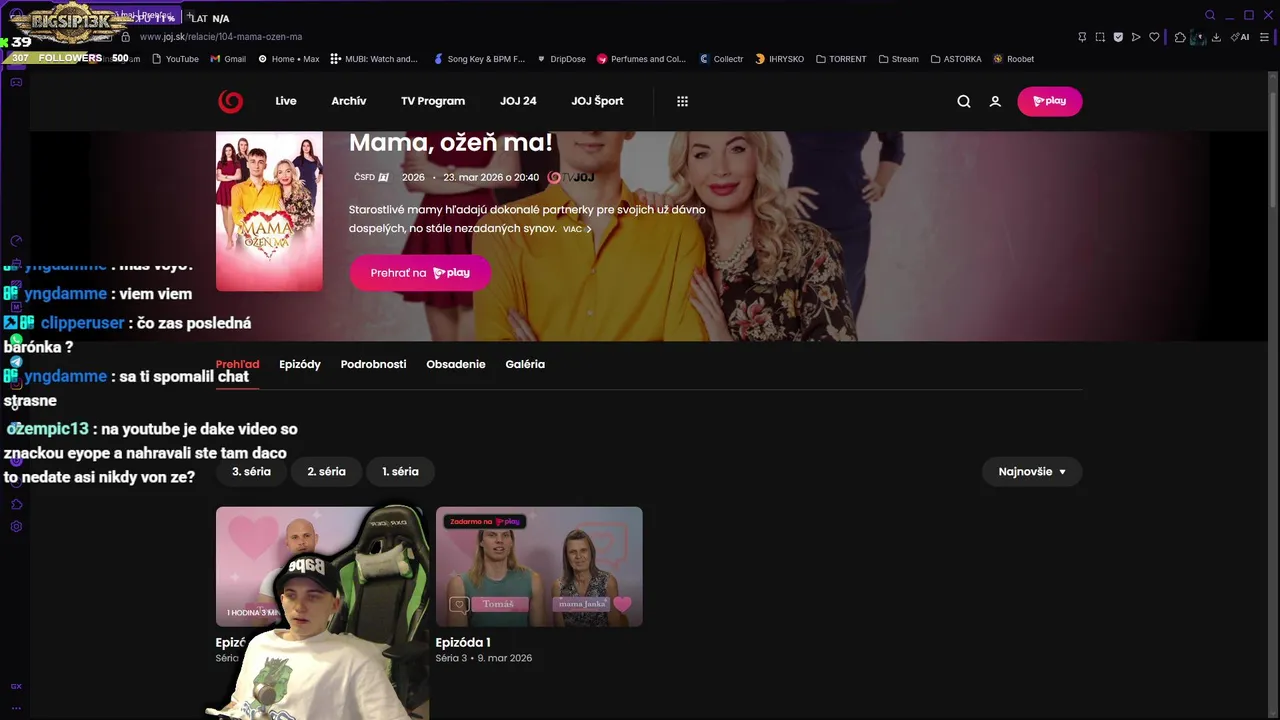The image size is (1280, 720).
Task: Open browser extensions cube icon
Action: 1180,37
